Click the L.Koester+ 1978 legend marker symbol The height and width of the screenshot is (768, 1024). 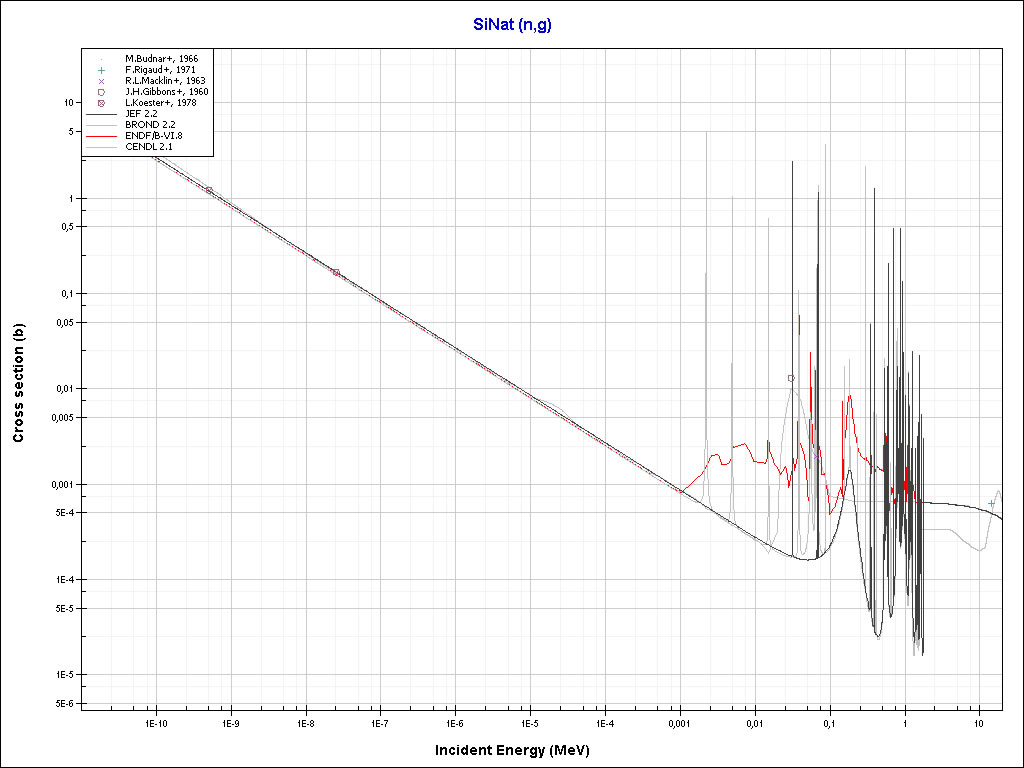[101, 103]
